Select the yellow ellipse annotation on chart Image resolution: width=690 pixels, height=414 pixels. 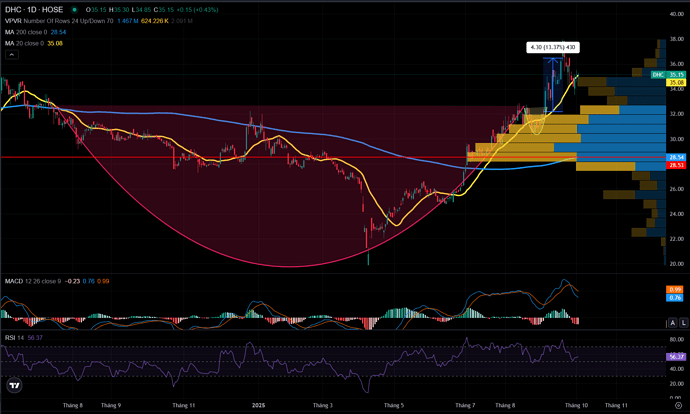[x=537, y=125]
